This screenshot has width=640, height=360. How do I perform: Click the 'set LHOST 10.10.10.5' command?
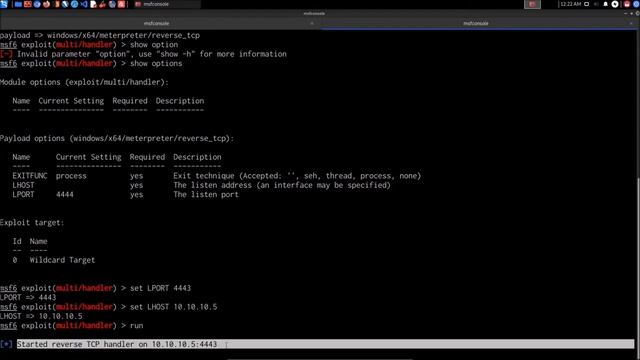[173, 307]
